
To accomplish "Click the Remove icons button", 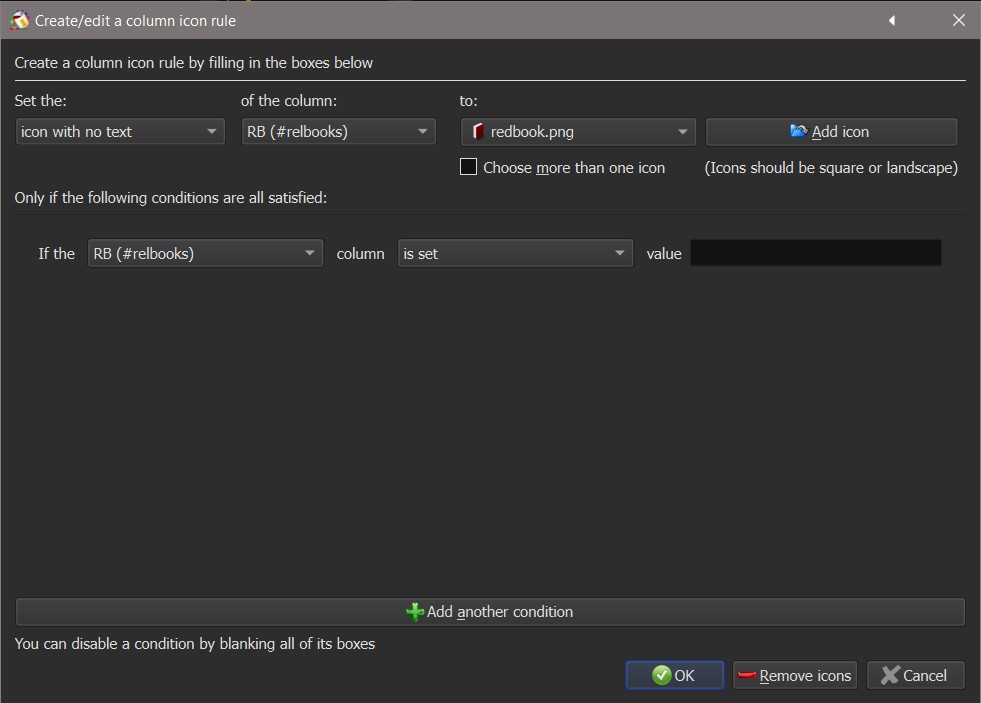I will [x=795, y=675].
